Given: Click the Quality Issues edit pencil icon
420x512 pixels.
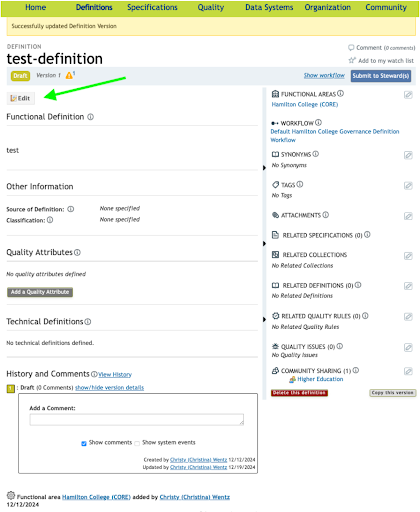Looking at the screenshot, I should [408, 348].
